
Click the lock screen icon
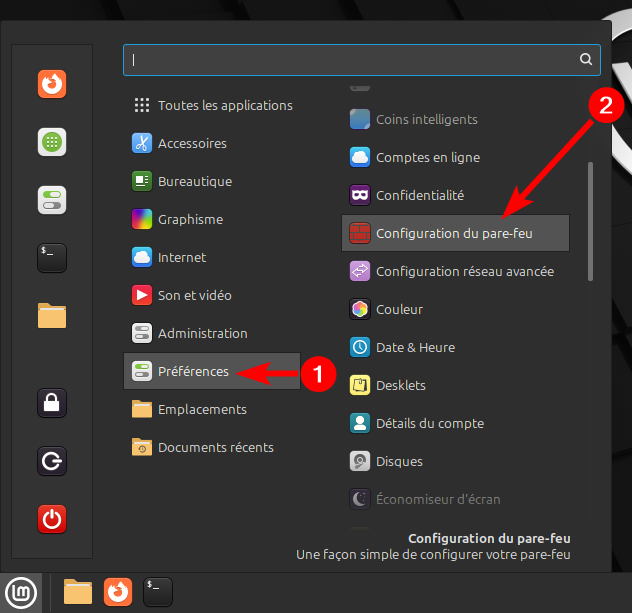pos(52,403)
